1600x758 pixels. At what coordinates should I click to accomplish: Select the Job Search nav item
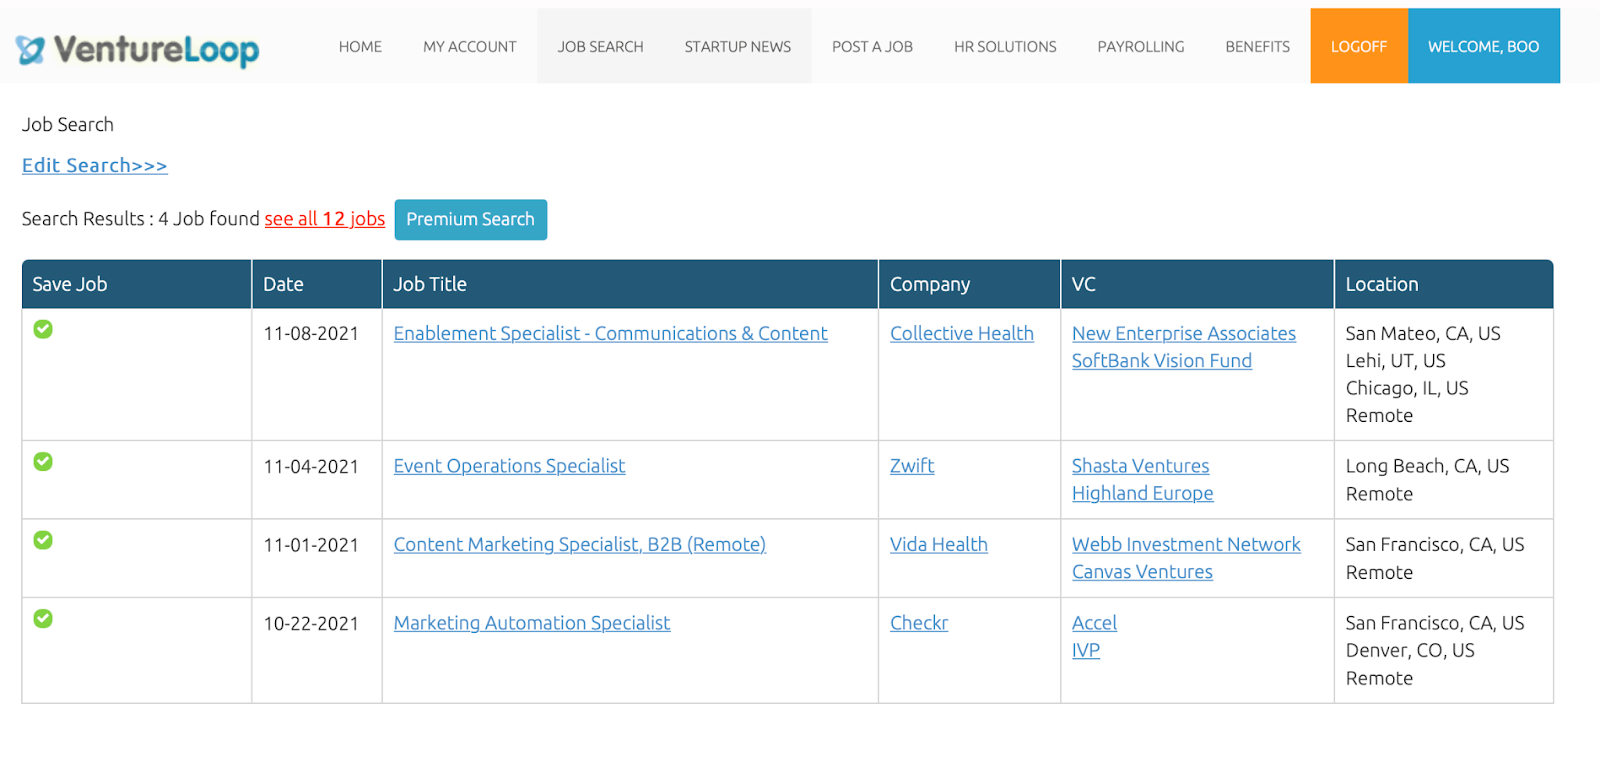pyautogui.click(x=601, y=46)
